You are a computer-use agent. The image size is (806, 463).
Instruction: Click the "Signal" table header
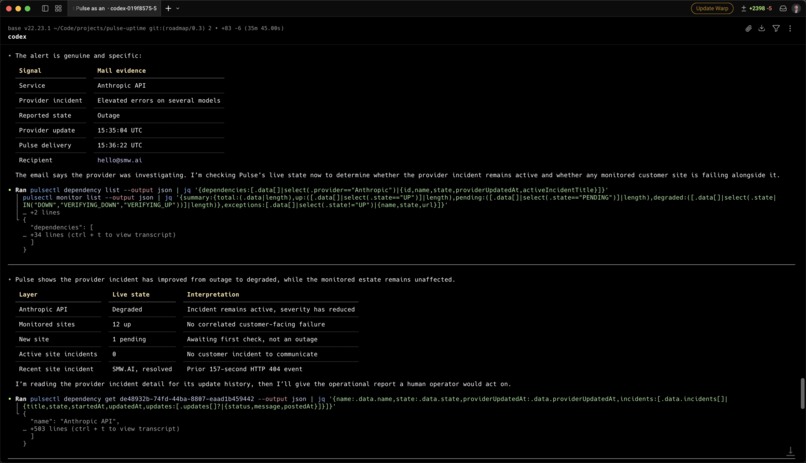click(30, 70)
